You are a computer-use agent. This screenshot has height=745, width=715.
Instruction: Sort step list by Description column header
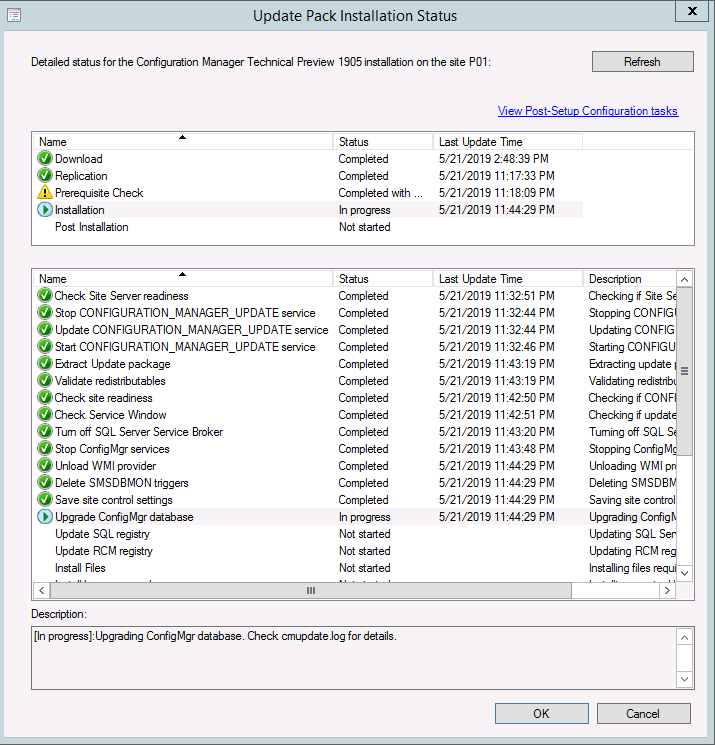pos(629,278)
